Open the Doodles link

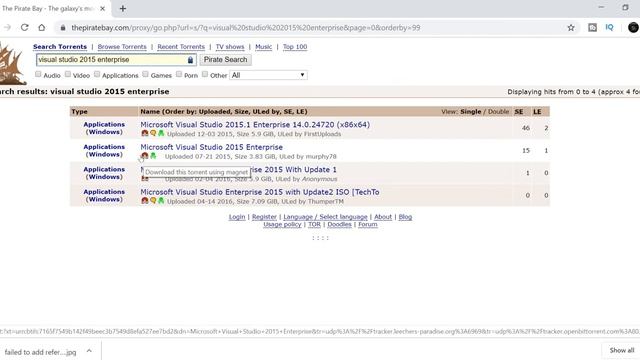click(339, 224)
